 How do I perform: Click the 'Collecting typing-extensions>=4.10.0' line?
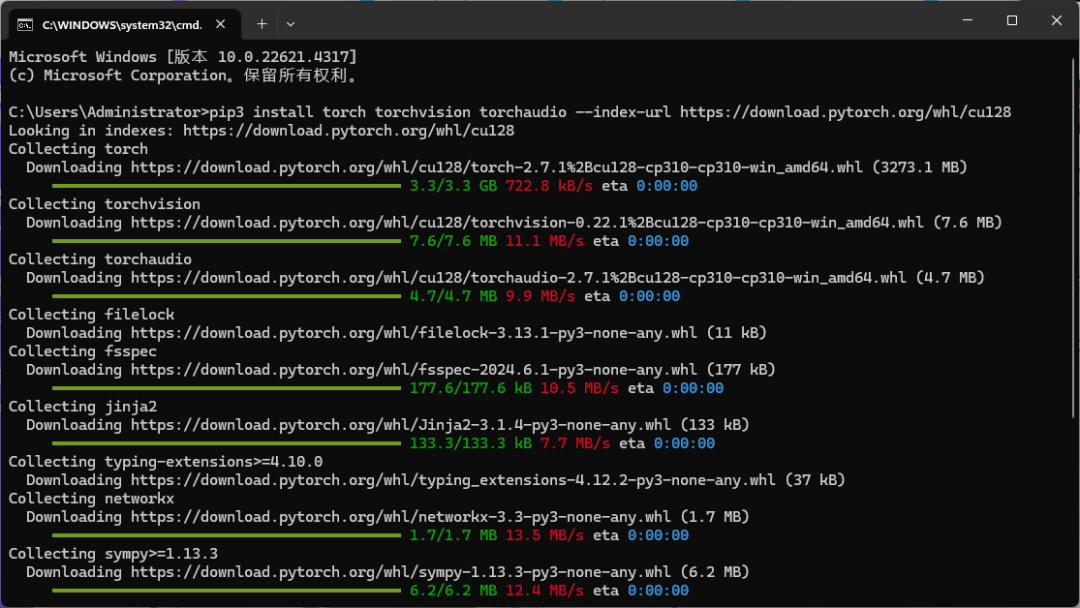165,461
